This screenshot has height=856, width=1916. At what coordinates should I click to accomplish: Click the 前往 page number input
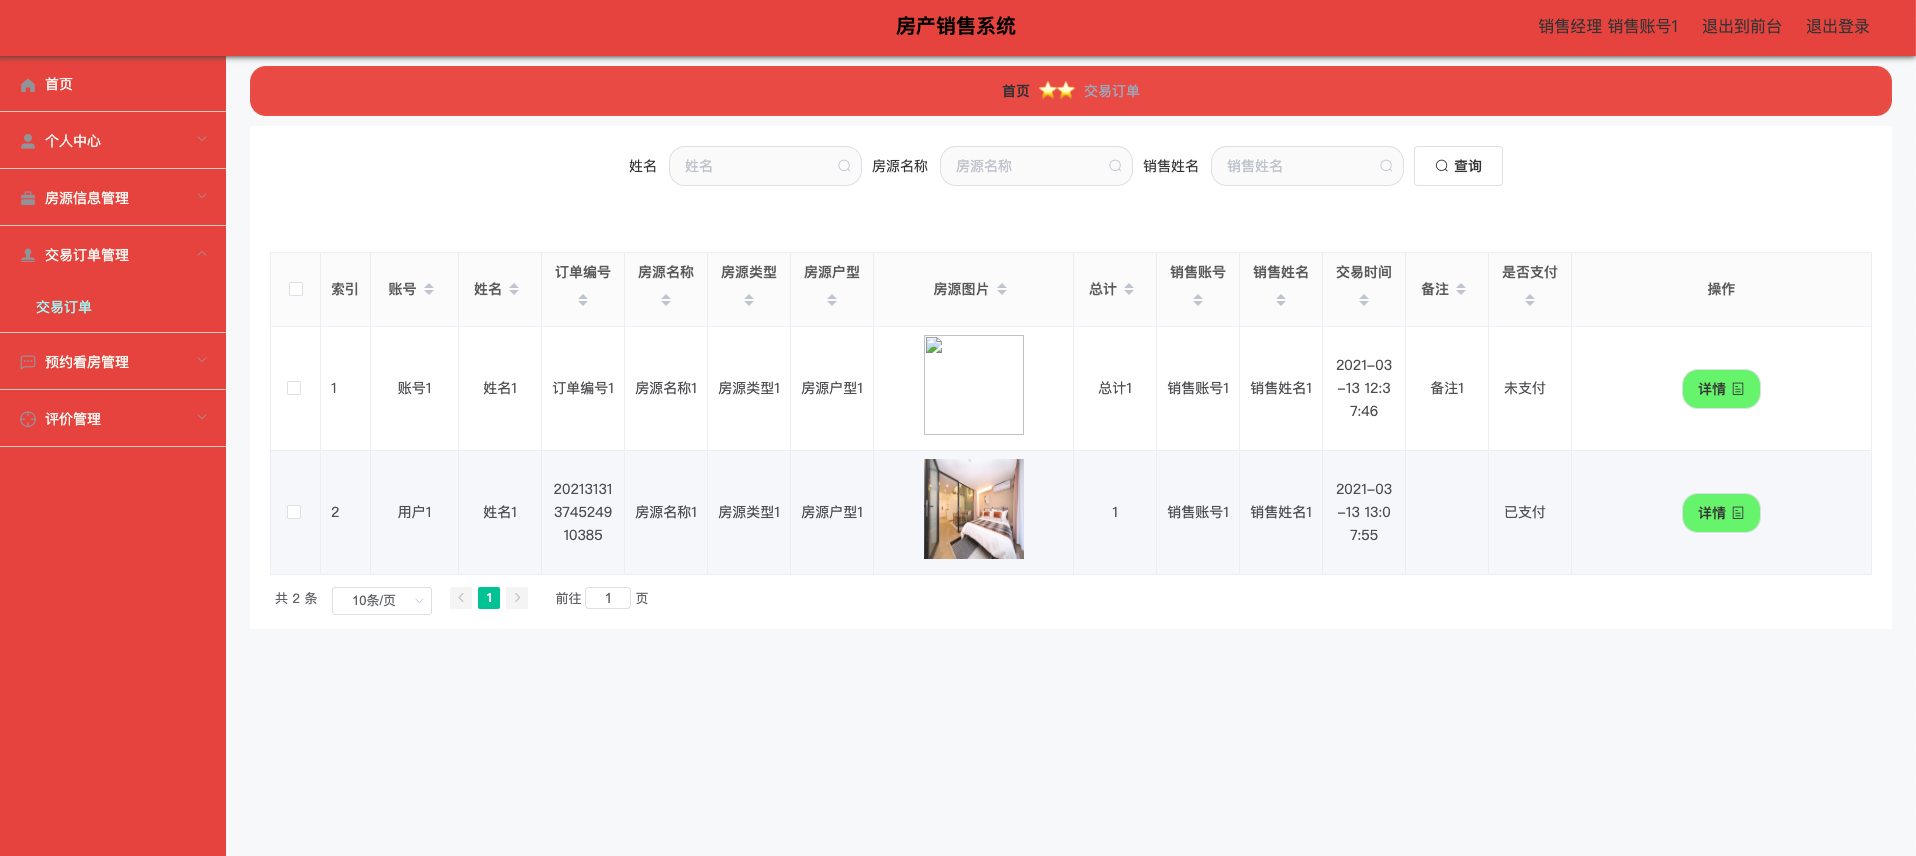(608, 598)
